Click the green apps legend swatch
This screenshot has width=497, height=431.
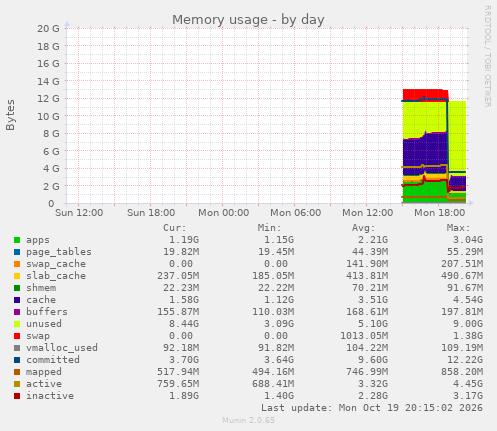point(17,240)
